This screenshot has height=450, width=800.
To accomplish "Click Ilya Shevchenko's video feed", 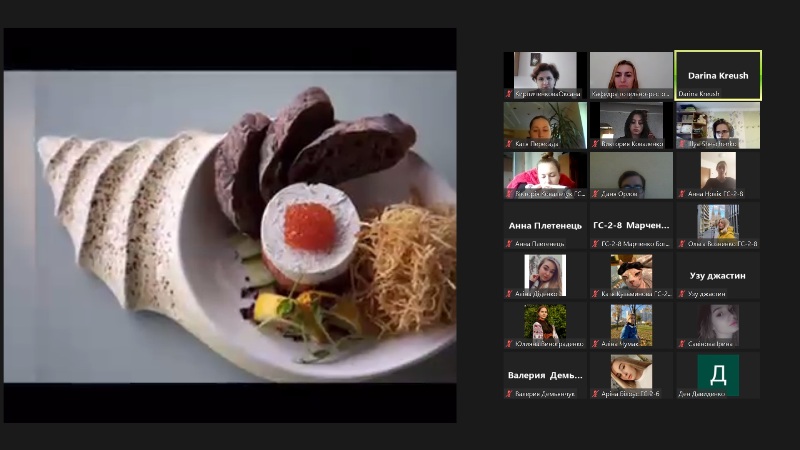I will coord(718,126).
